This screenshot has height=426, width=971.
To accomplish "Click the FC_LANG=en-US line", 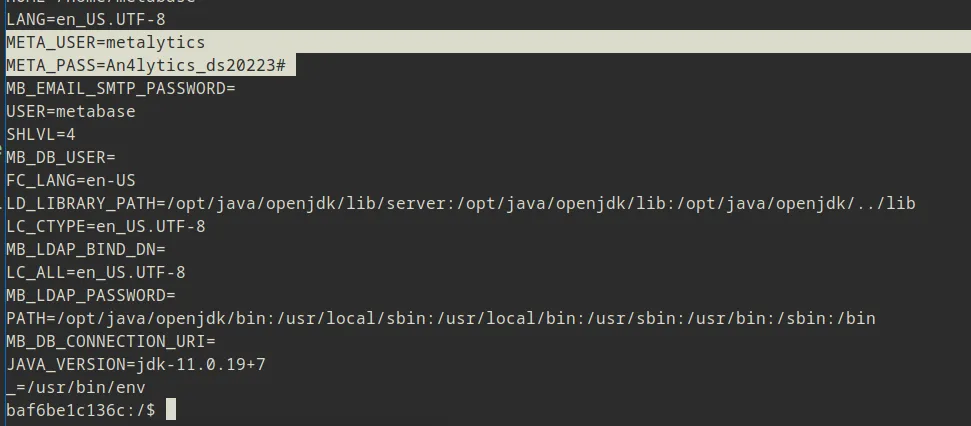I will click(x=70, y=180).
